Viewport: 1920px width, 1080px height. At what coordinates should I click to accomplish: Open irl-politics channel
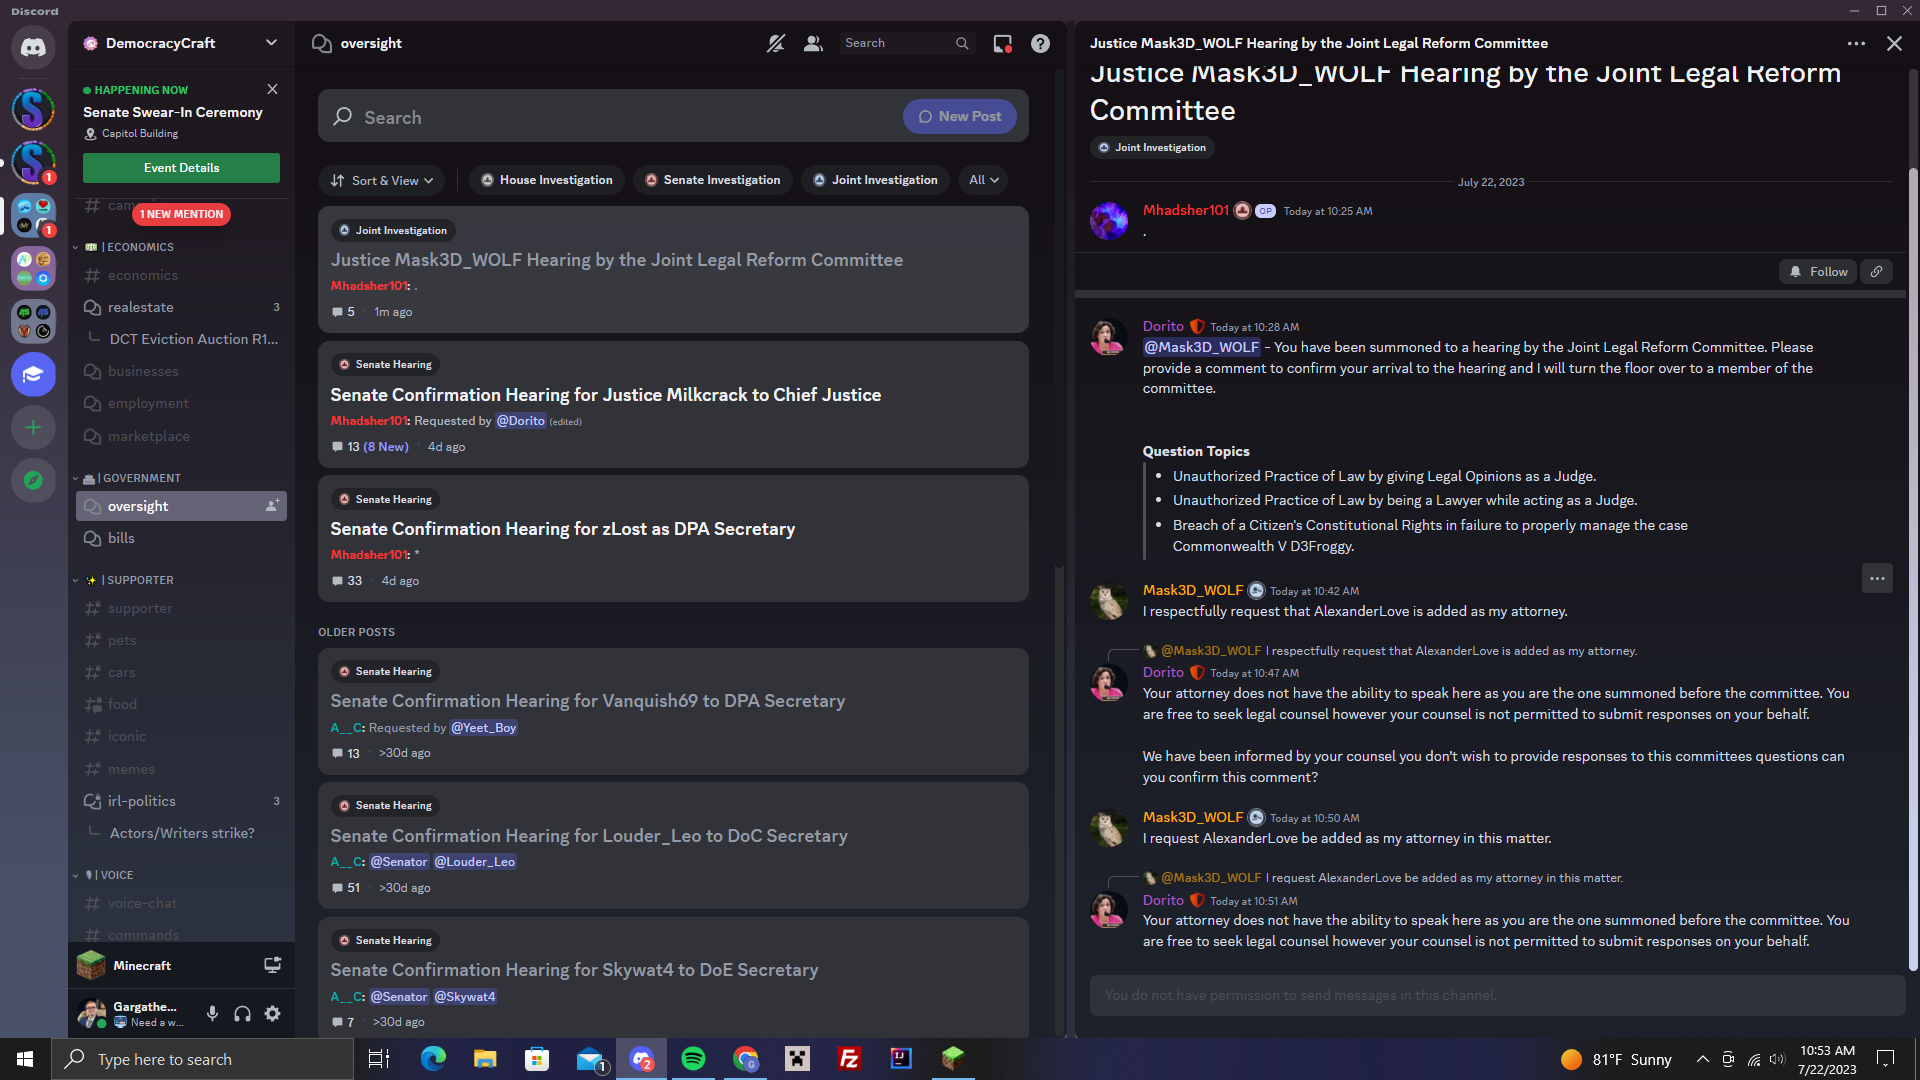[181, 801]
